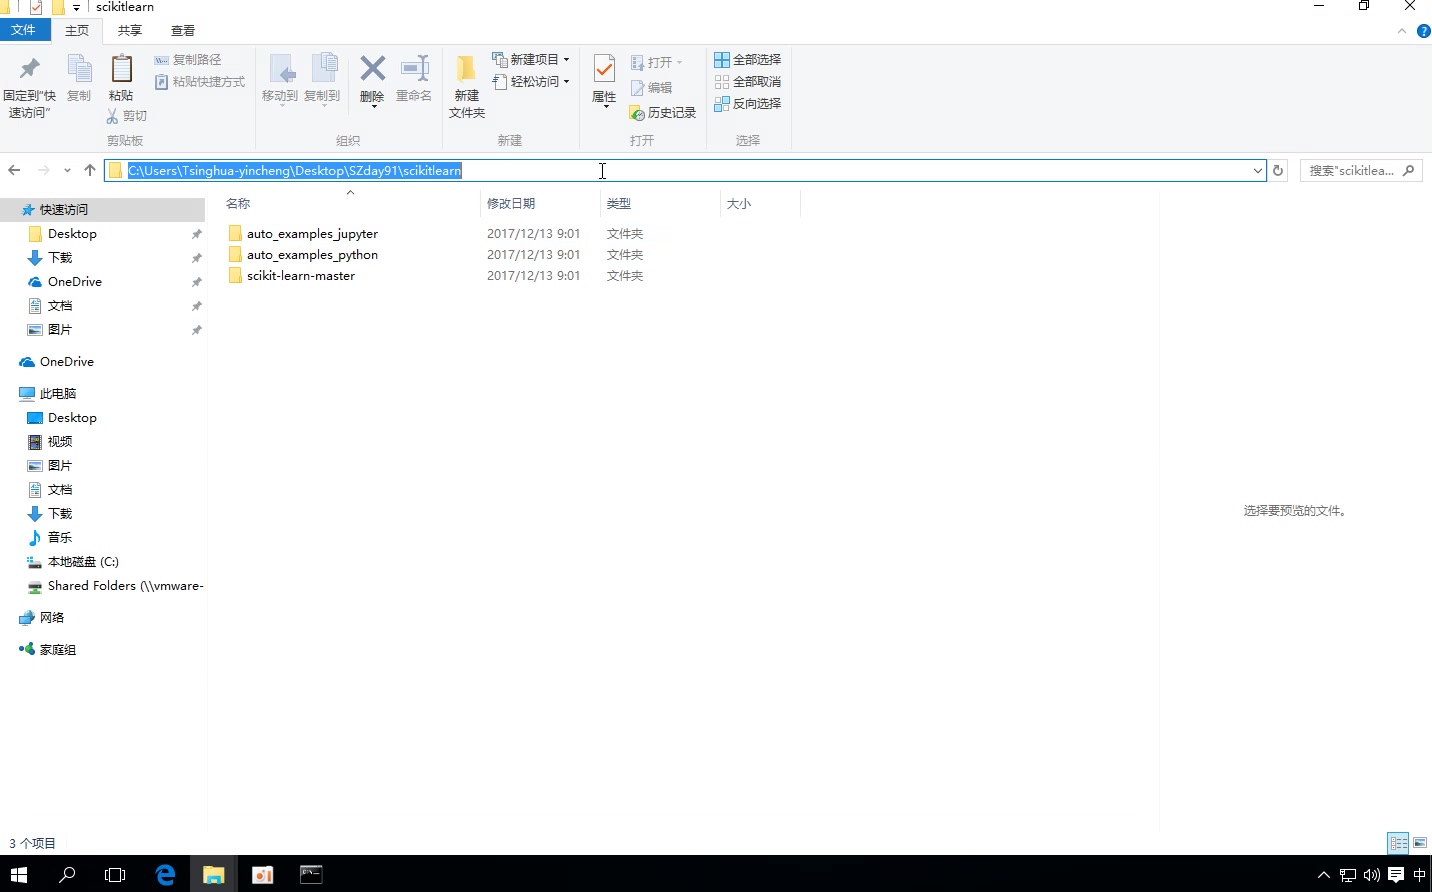Collapse the ribbon with the chevron
The image size is (1432, 892).
(1402, 31)
